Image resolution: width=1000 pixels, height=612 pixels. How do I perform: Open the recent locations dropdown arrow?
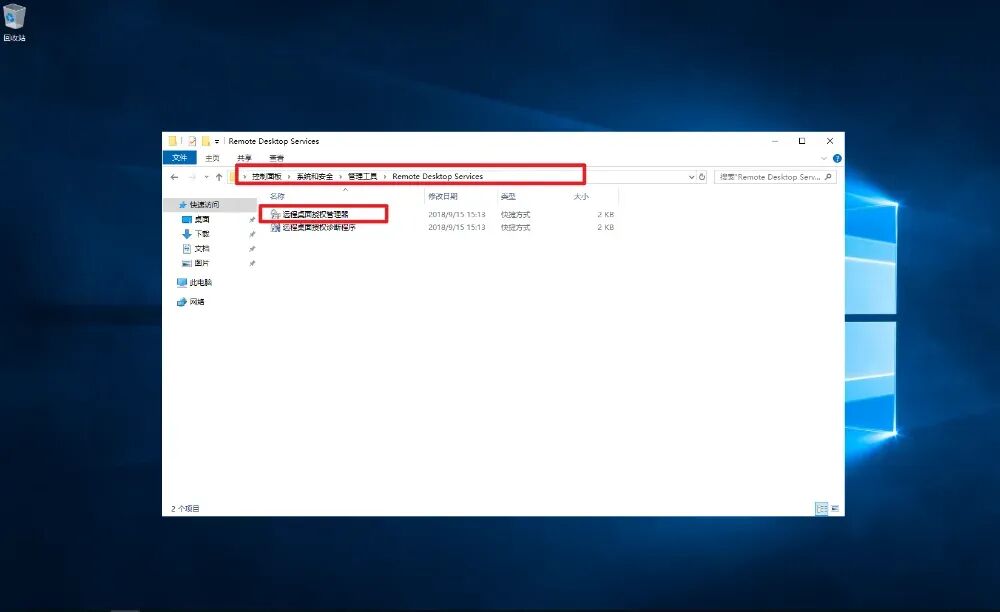coord(205,177)
